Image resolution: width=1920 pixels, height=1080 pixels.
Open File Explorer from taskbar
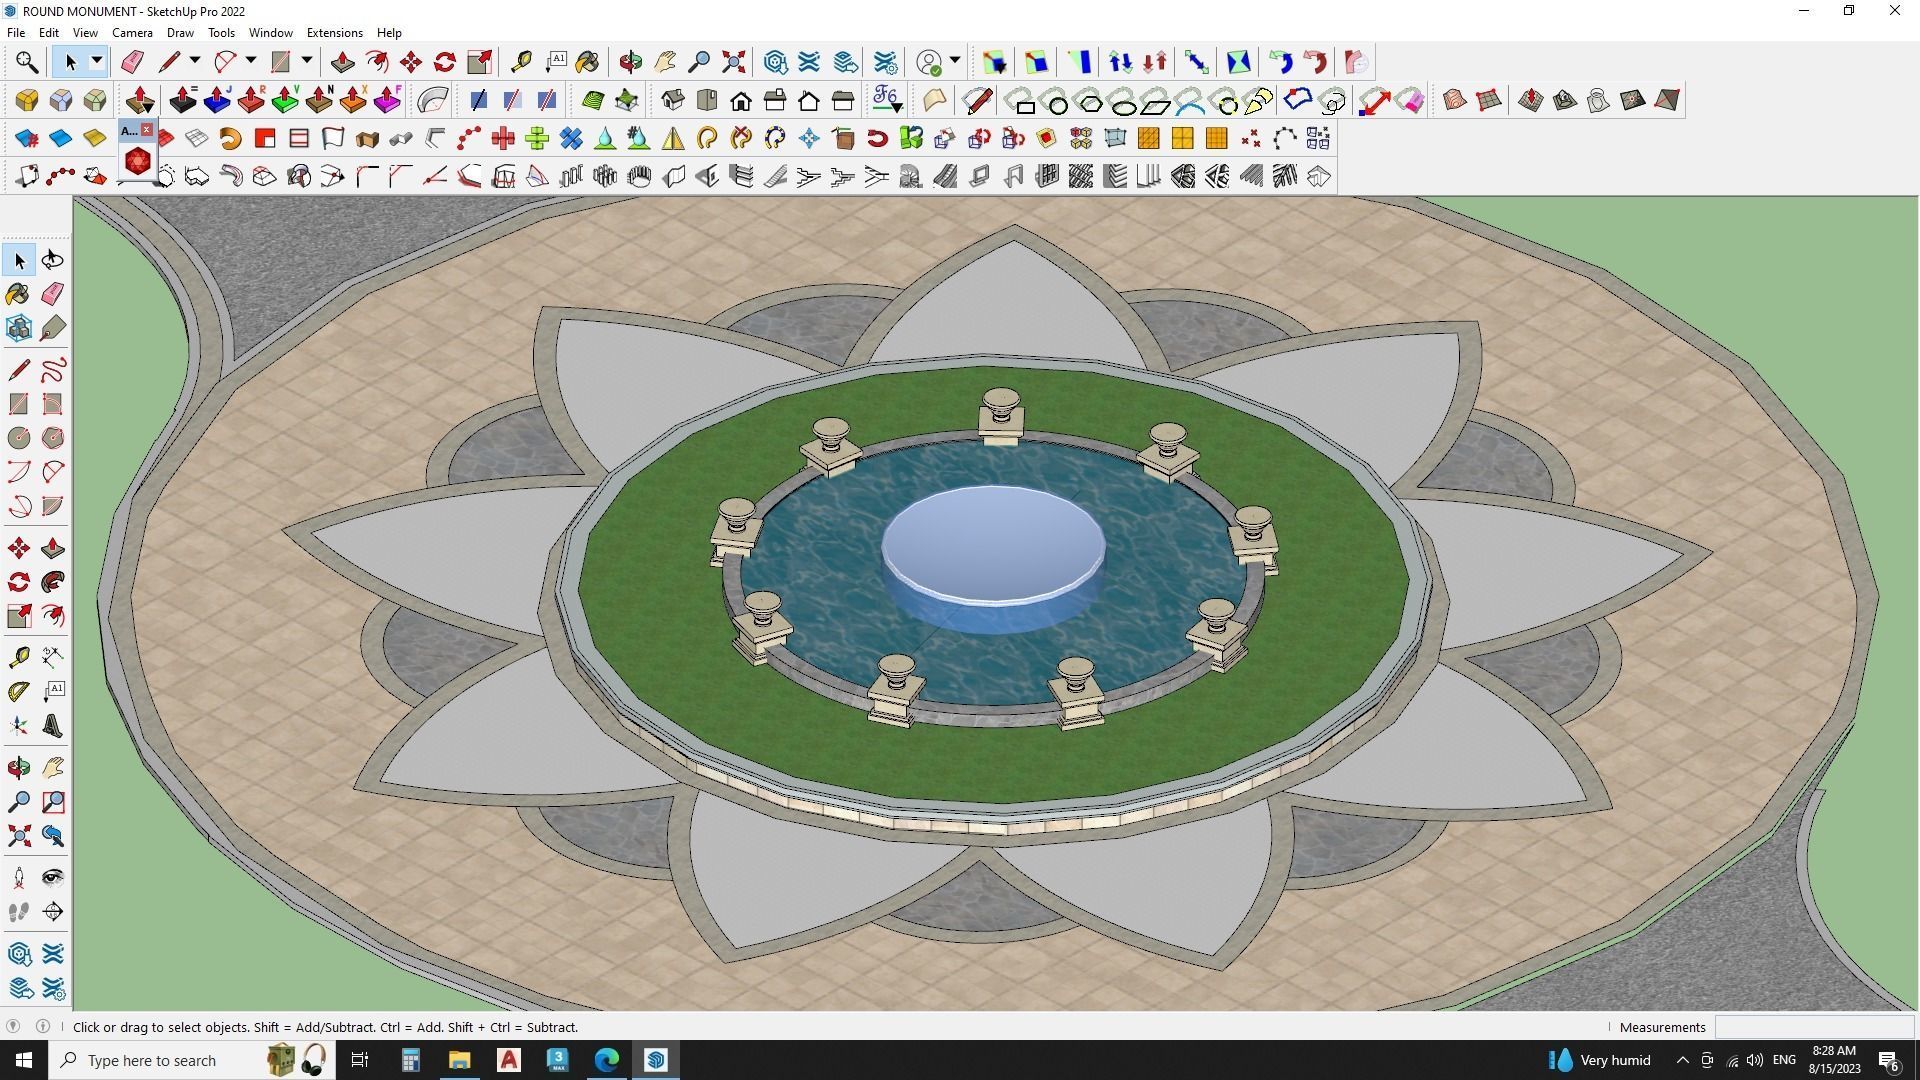click(x=459, y=1060)
